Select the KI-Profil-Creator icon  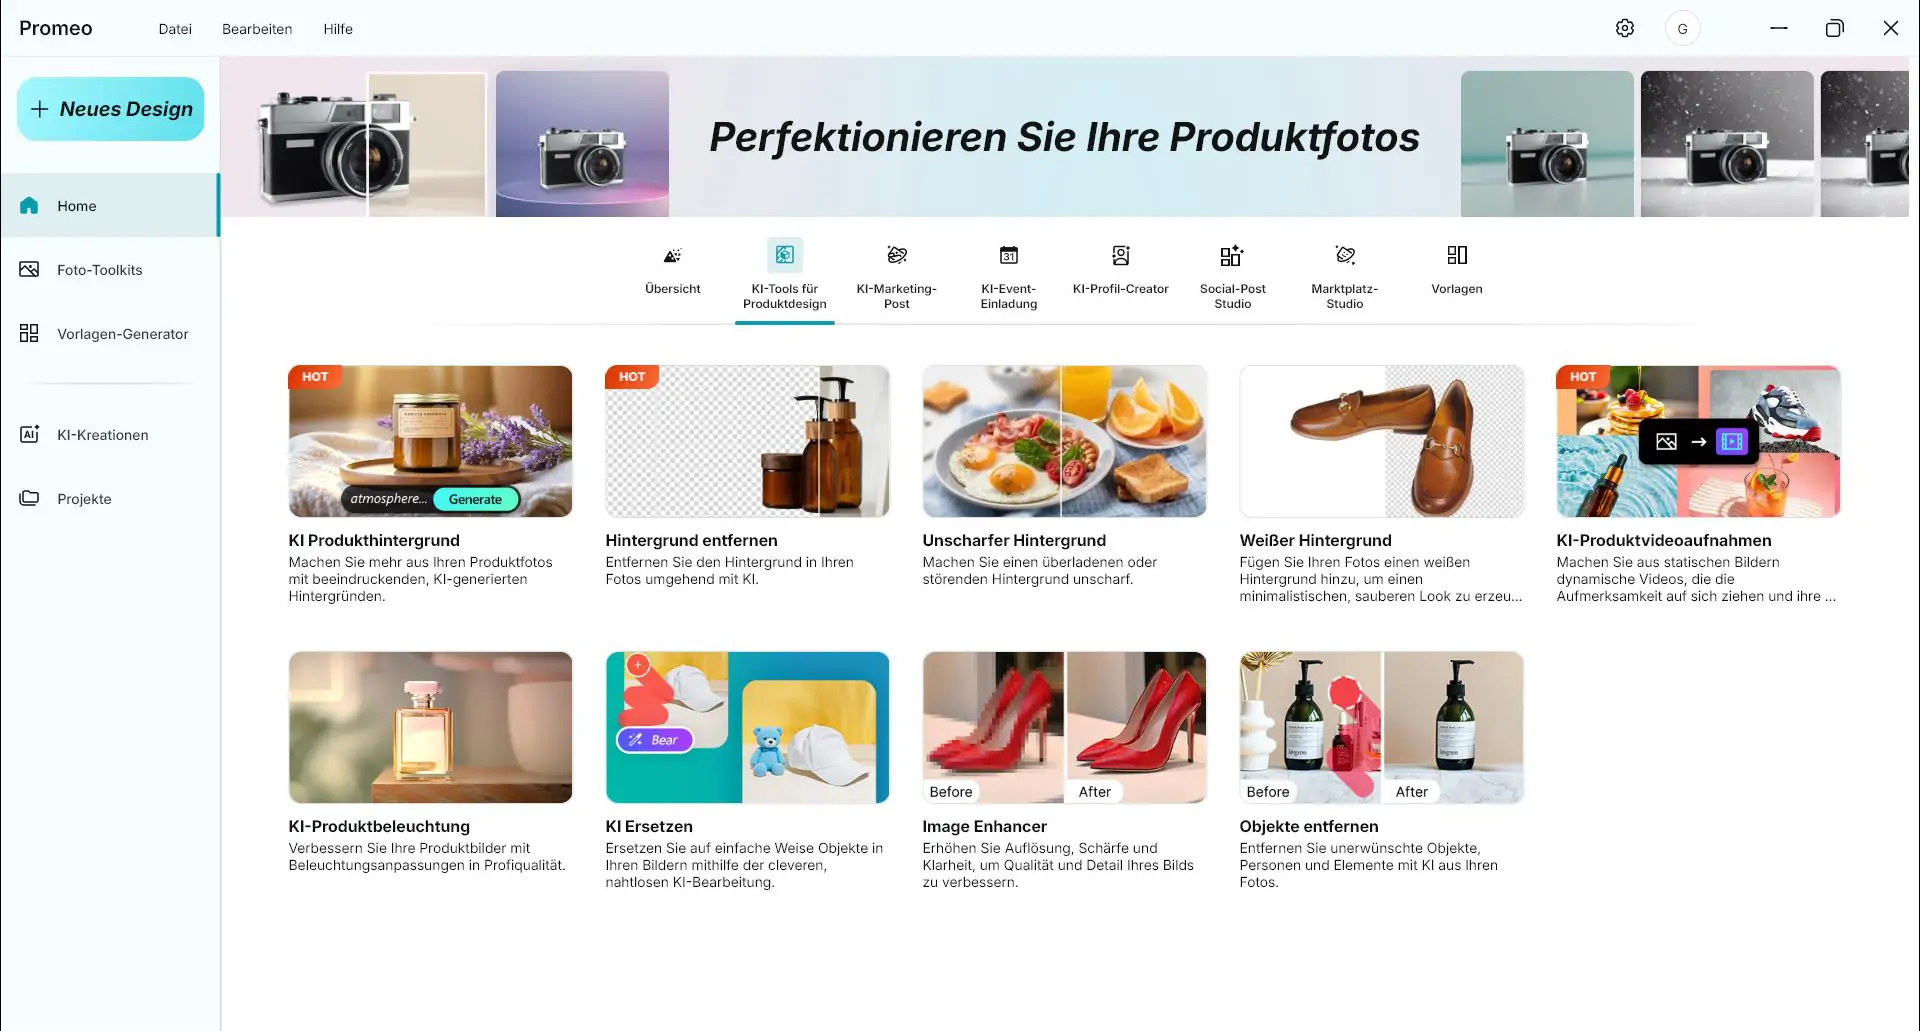click(1121, 255)
